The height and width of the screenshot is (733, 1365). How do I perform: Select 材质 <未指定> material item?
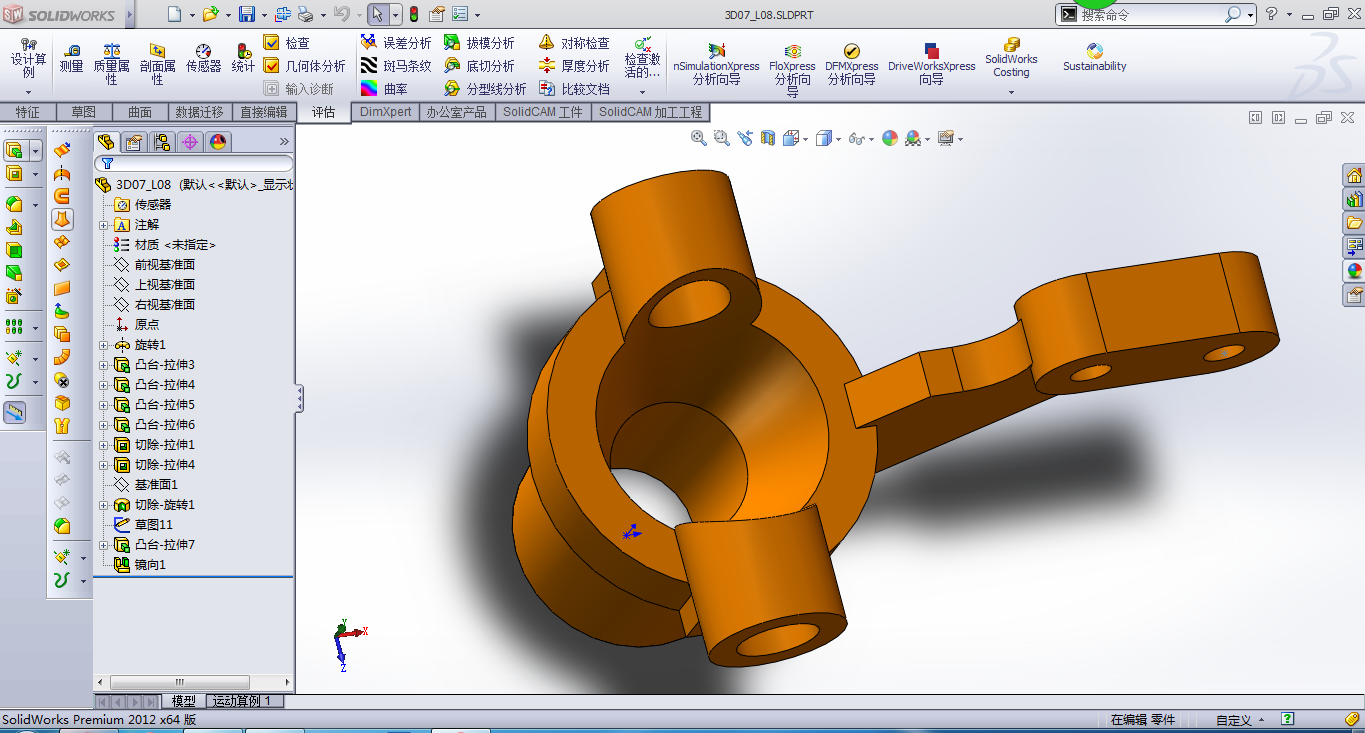pyautogui.click(x=165, y=245)
